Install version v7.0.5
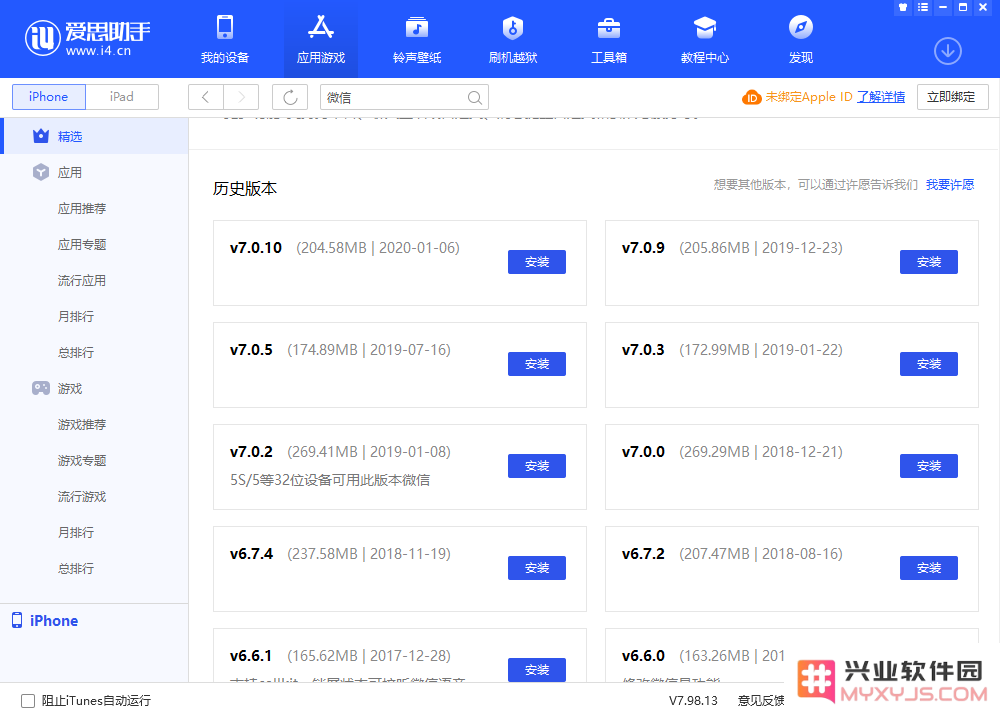The height and width of the screenshot is (718, 1000). (x=536, y=364)
